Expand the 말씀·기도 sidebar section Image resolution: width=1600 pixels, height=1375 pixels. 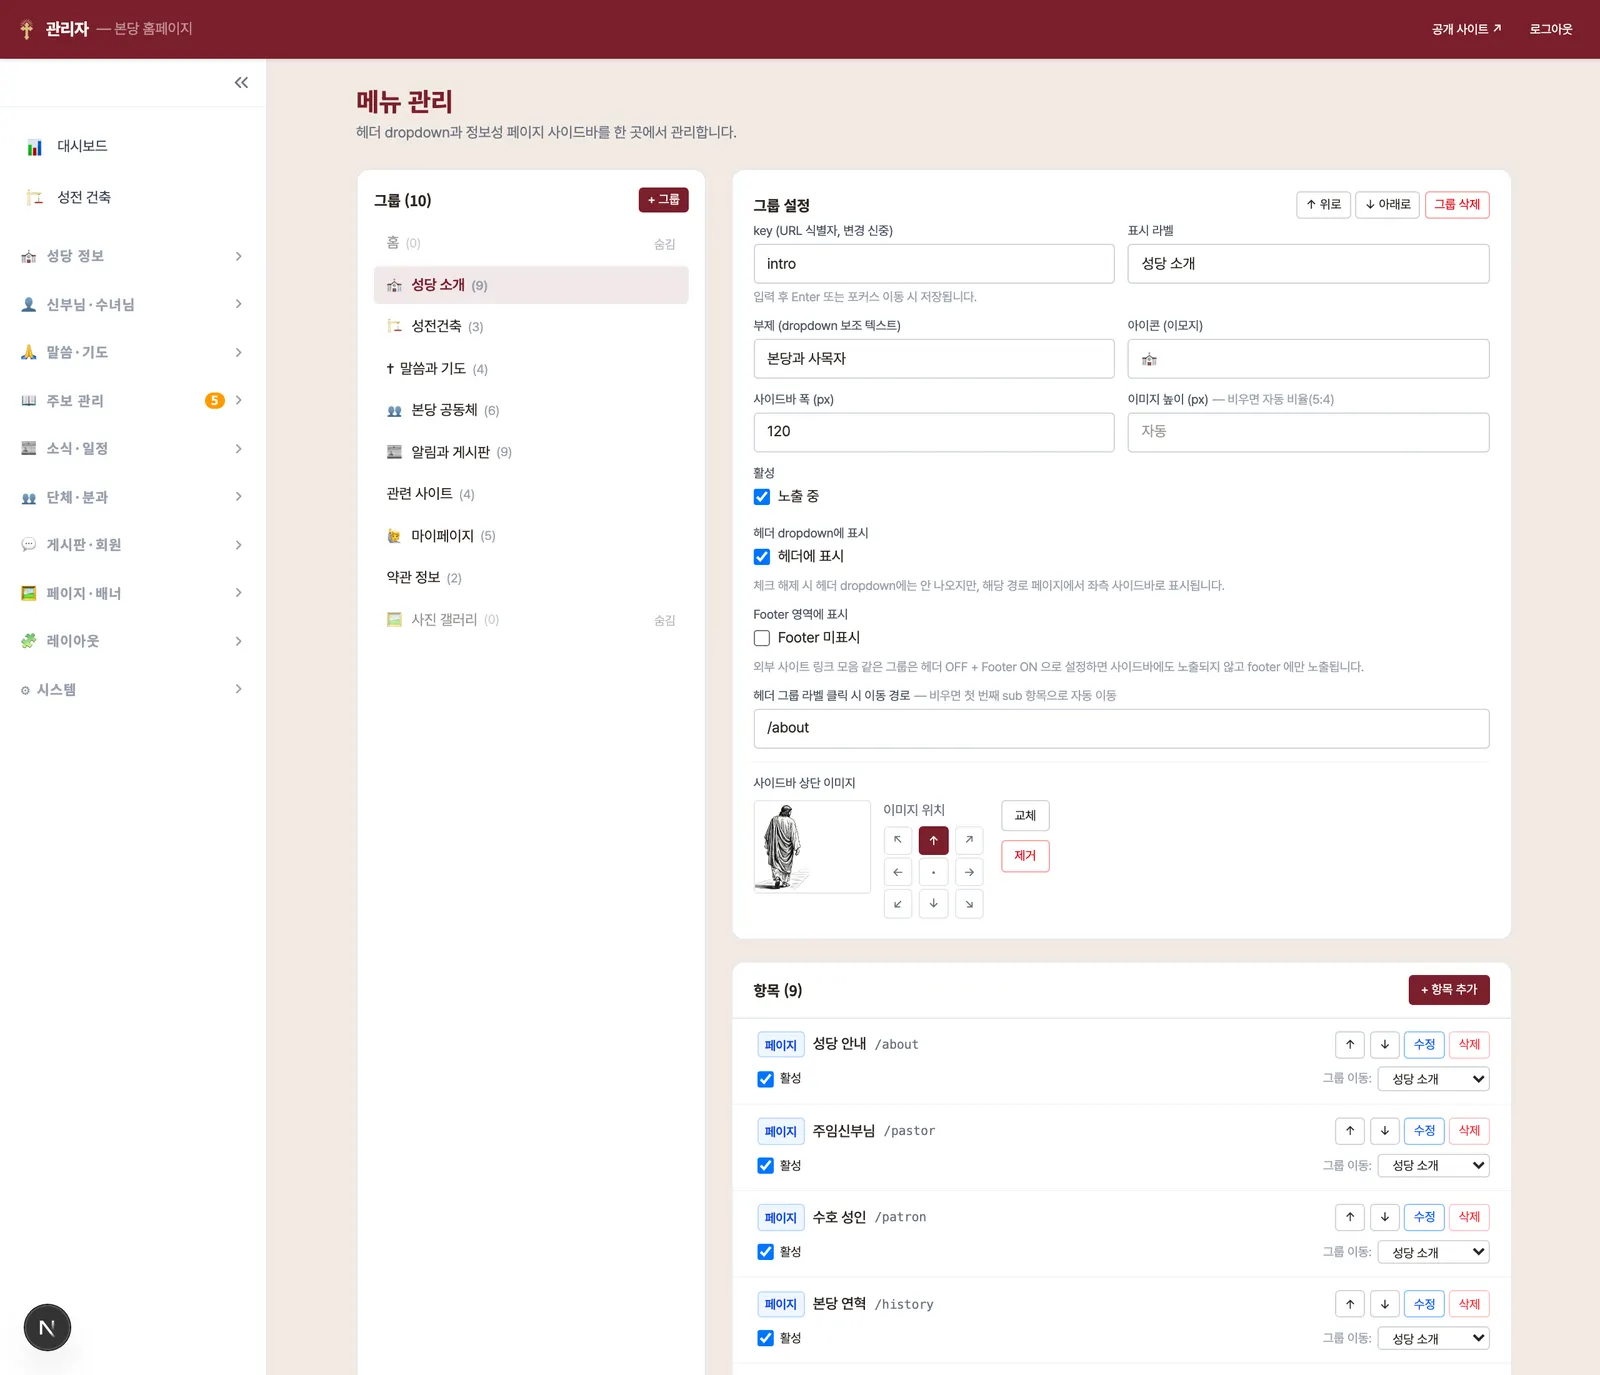(x=132, y=352)
